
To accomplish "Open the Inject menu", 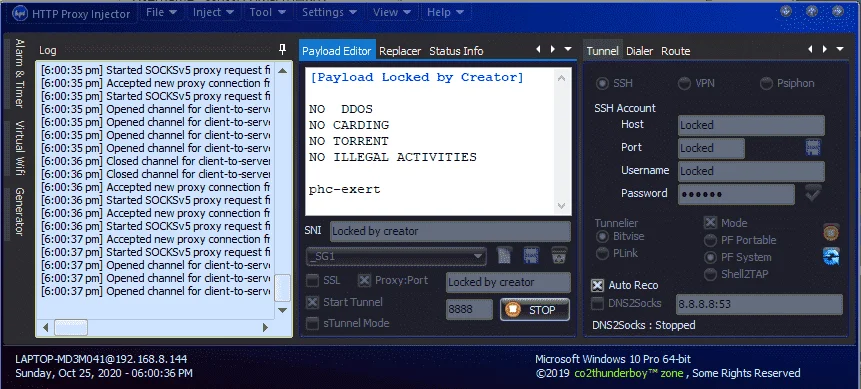I will click(213, 12).
